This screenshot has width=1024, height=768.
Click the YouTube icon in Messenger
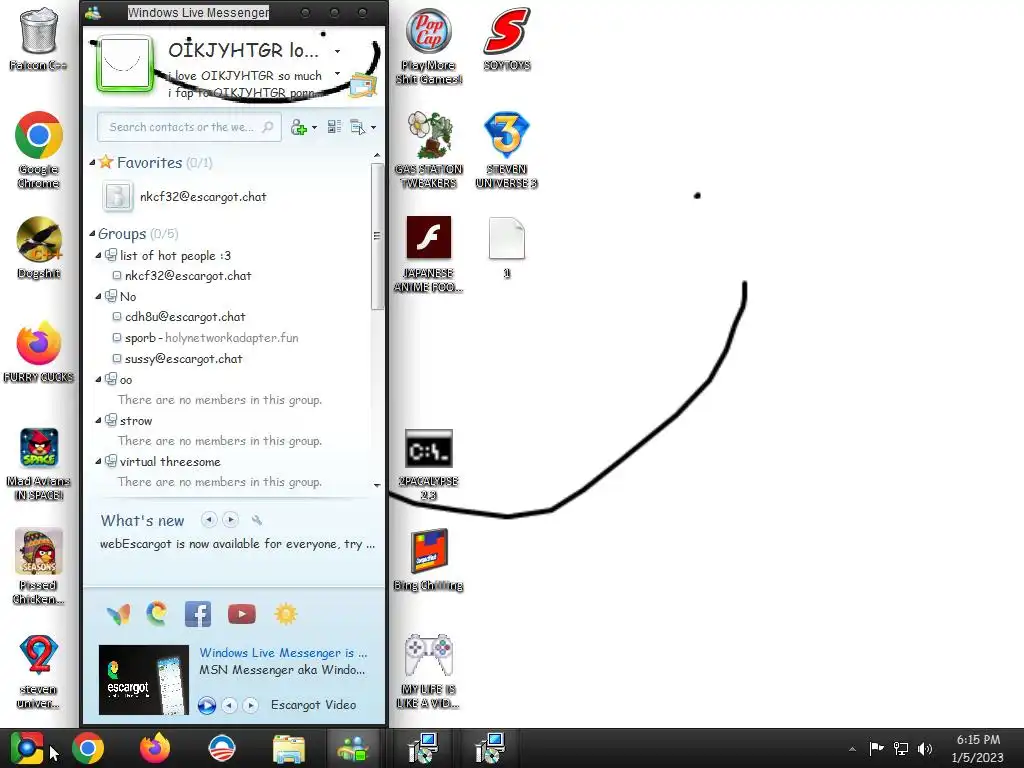[x=242, y=614]
